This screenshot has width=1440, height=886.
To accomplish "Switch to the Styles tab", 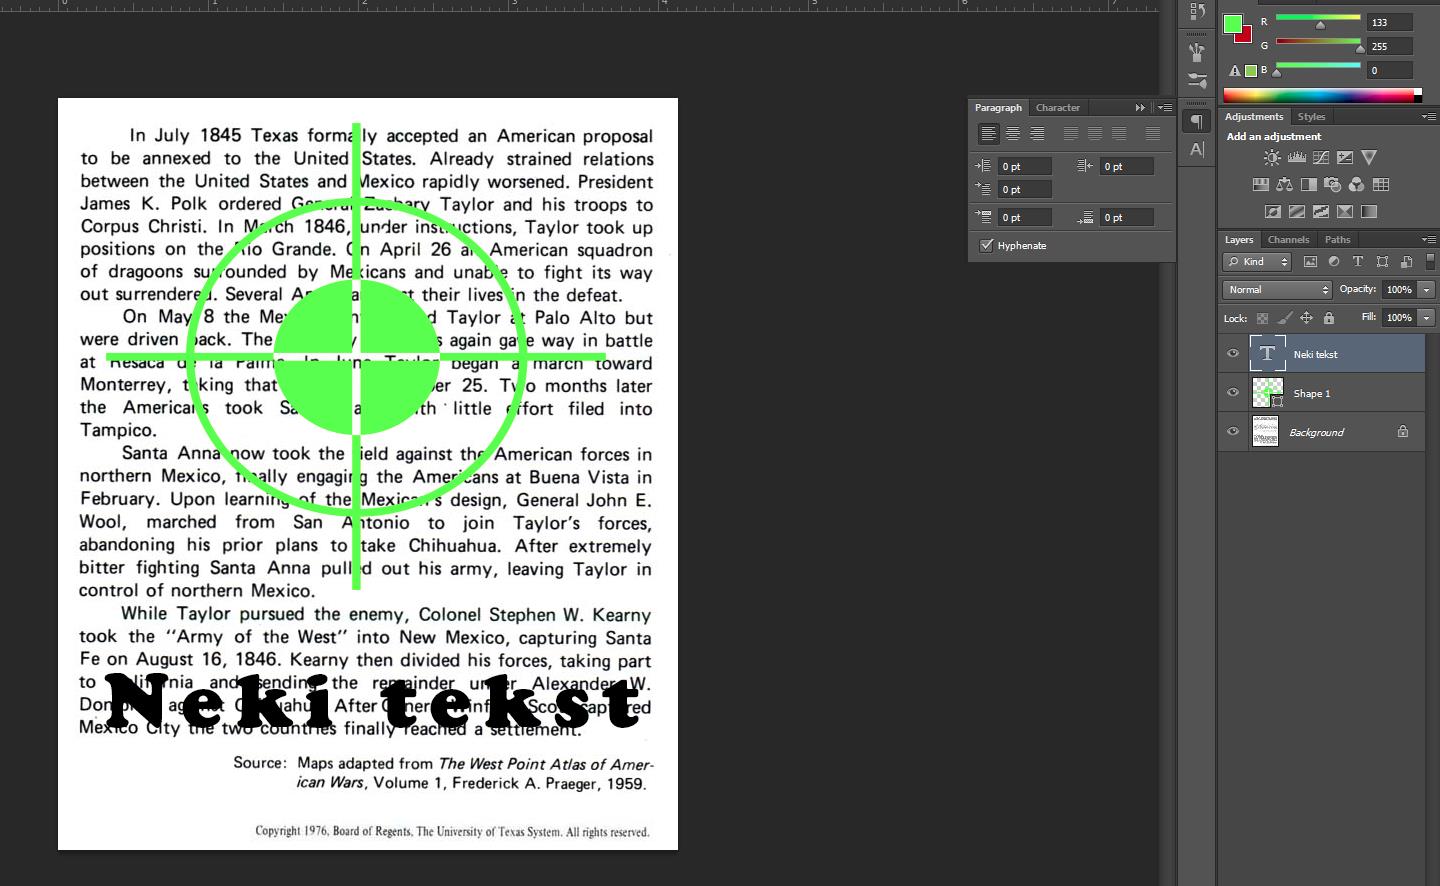I will [1311, 117].
